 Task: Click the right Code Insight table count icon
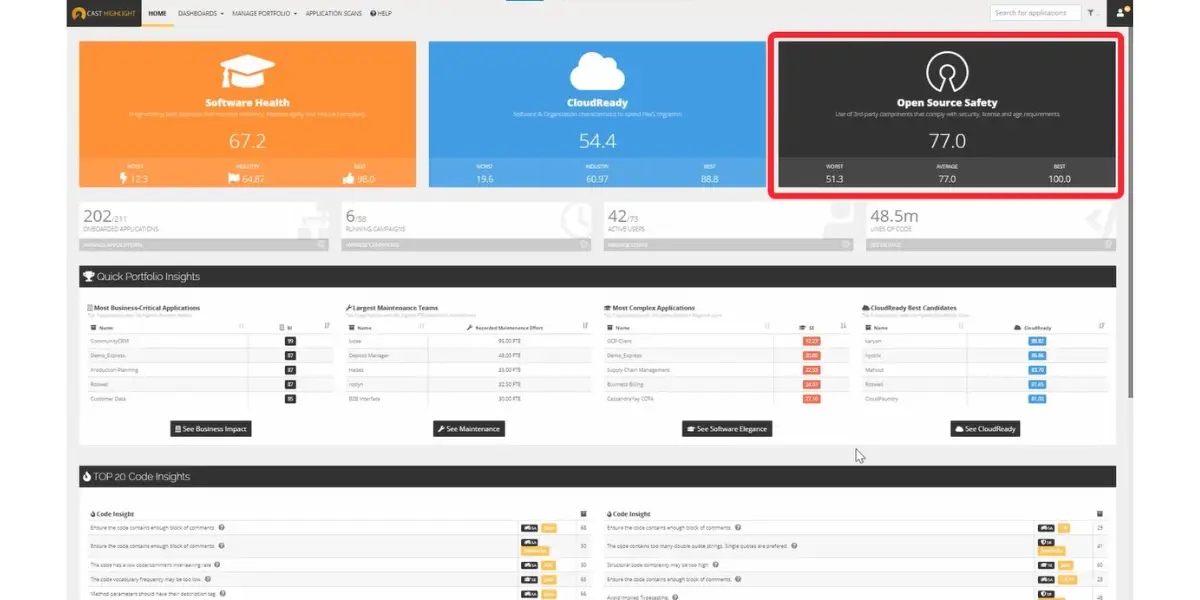click(x=1101, y=514)
